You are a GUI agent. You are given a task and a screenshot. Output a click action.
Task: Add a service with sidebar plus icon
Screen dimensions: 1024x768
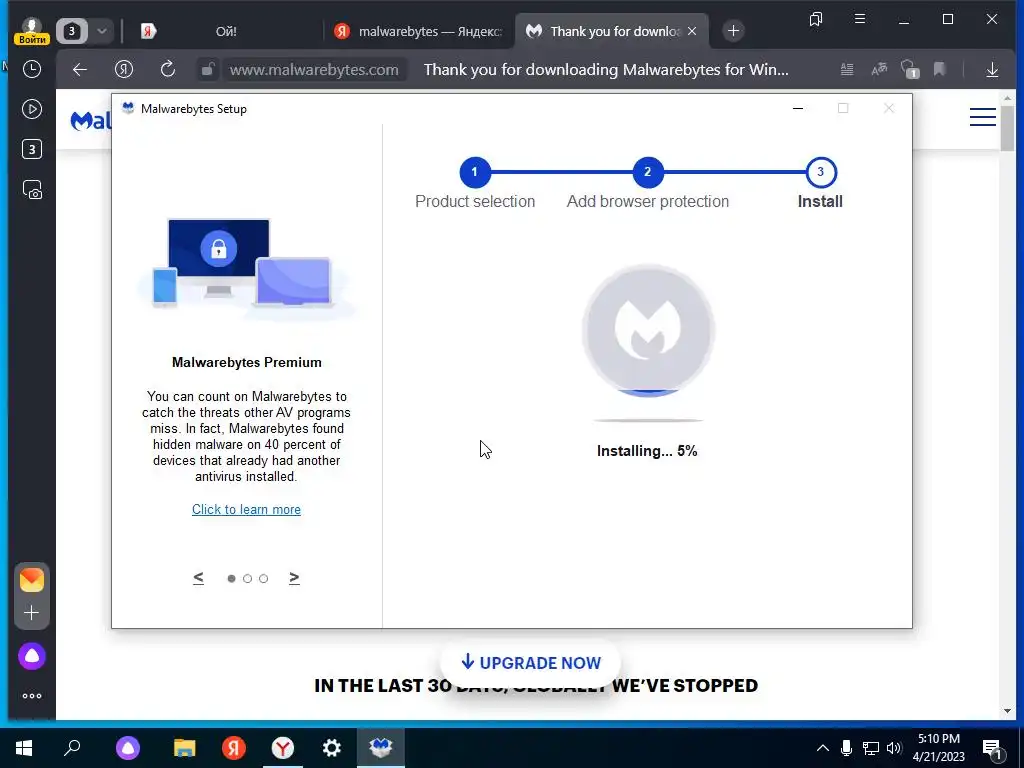[x=31, y=613]
